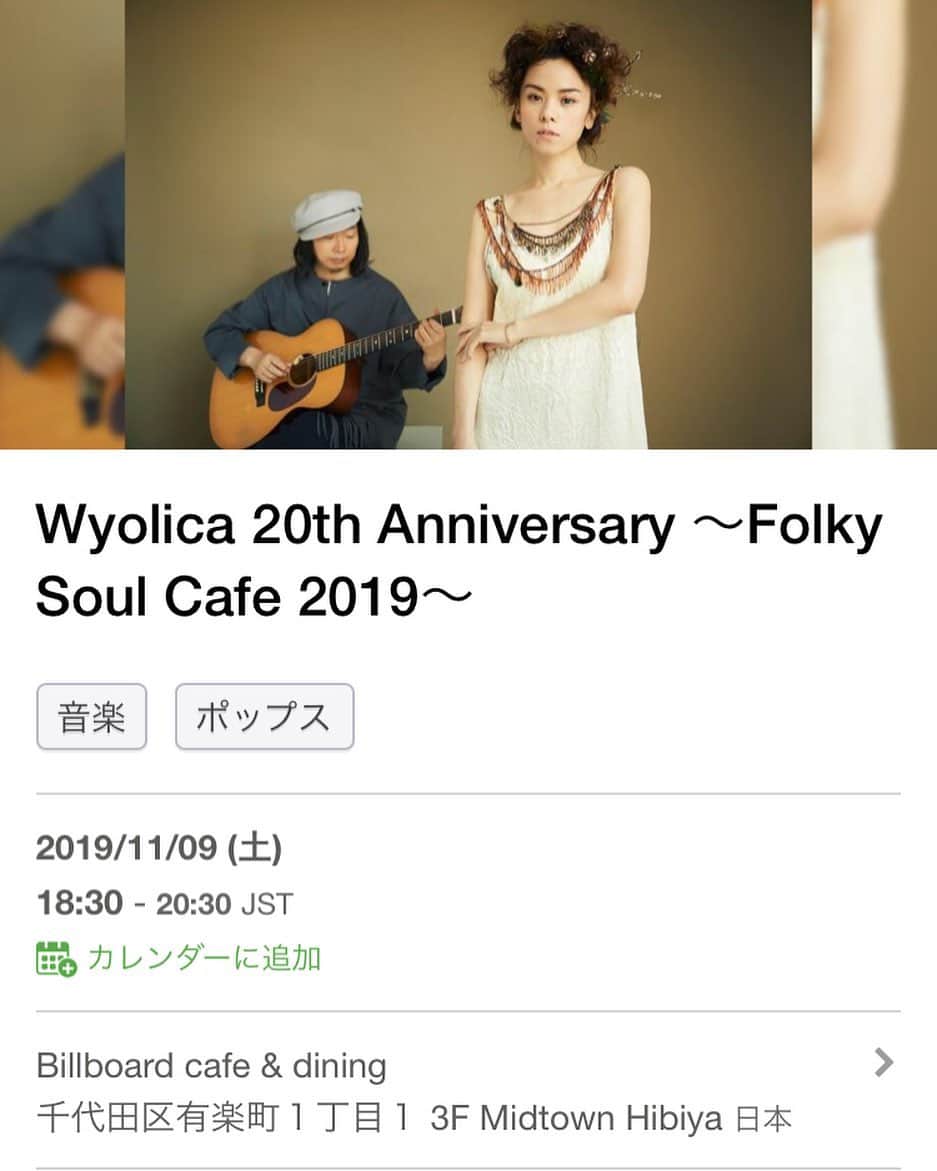The image size is (937, 1171).
Task: Click the event date 2019/11/09 (土)
Action: coord(159,848)
